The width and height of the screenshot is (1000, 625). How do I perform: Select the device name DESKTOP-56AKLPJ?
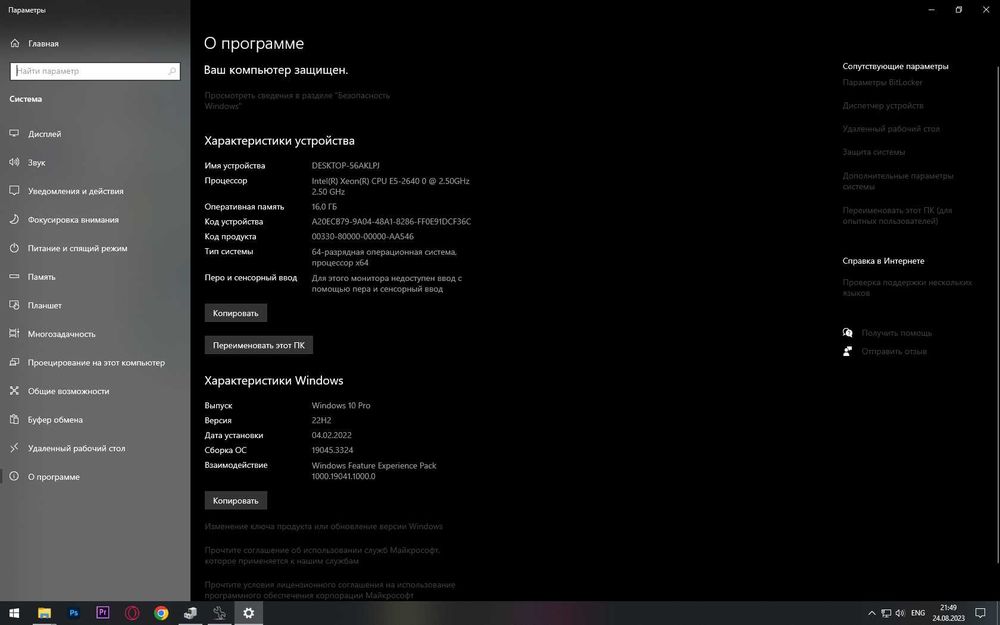(346, 166)
